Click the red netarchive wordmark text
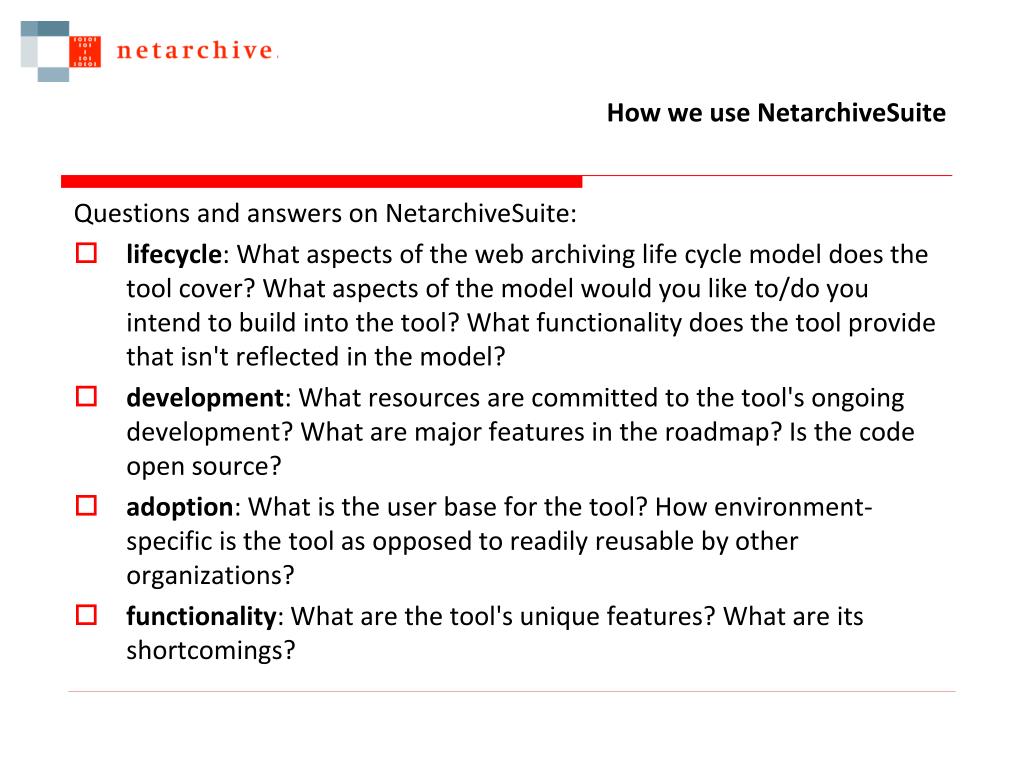This screenshot has height=768, width=1024. tap(195, 50)
